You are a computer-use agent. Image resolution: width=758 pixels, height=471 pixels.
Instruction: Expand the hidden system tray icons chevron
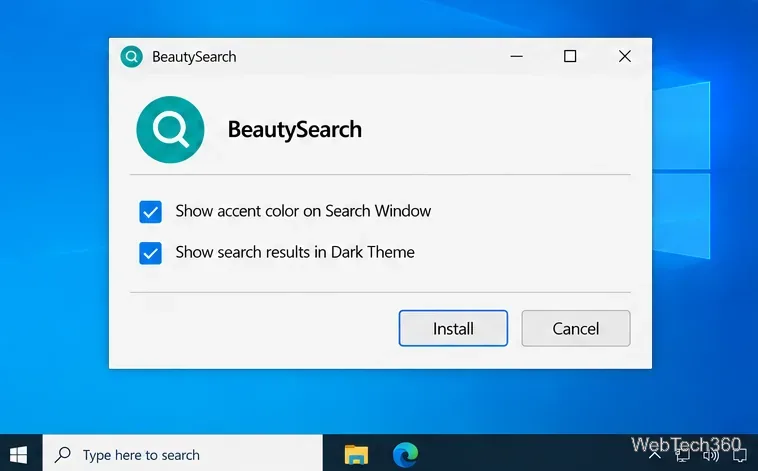(655, 455)
